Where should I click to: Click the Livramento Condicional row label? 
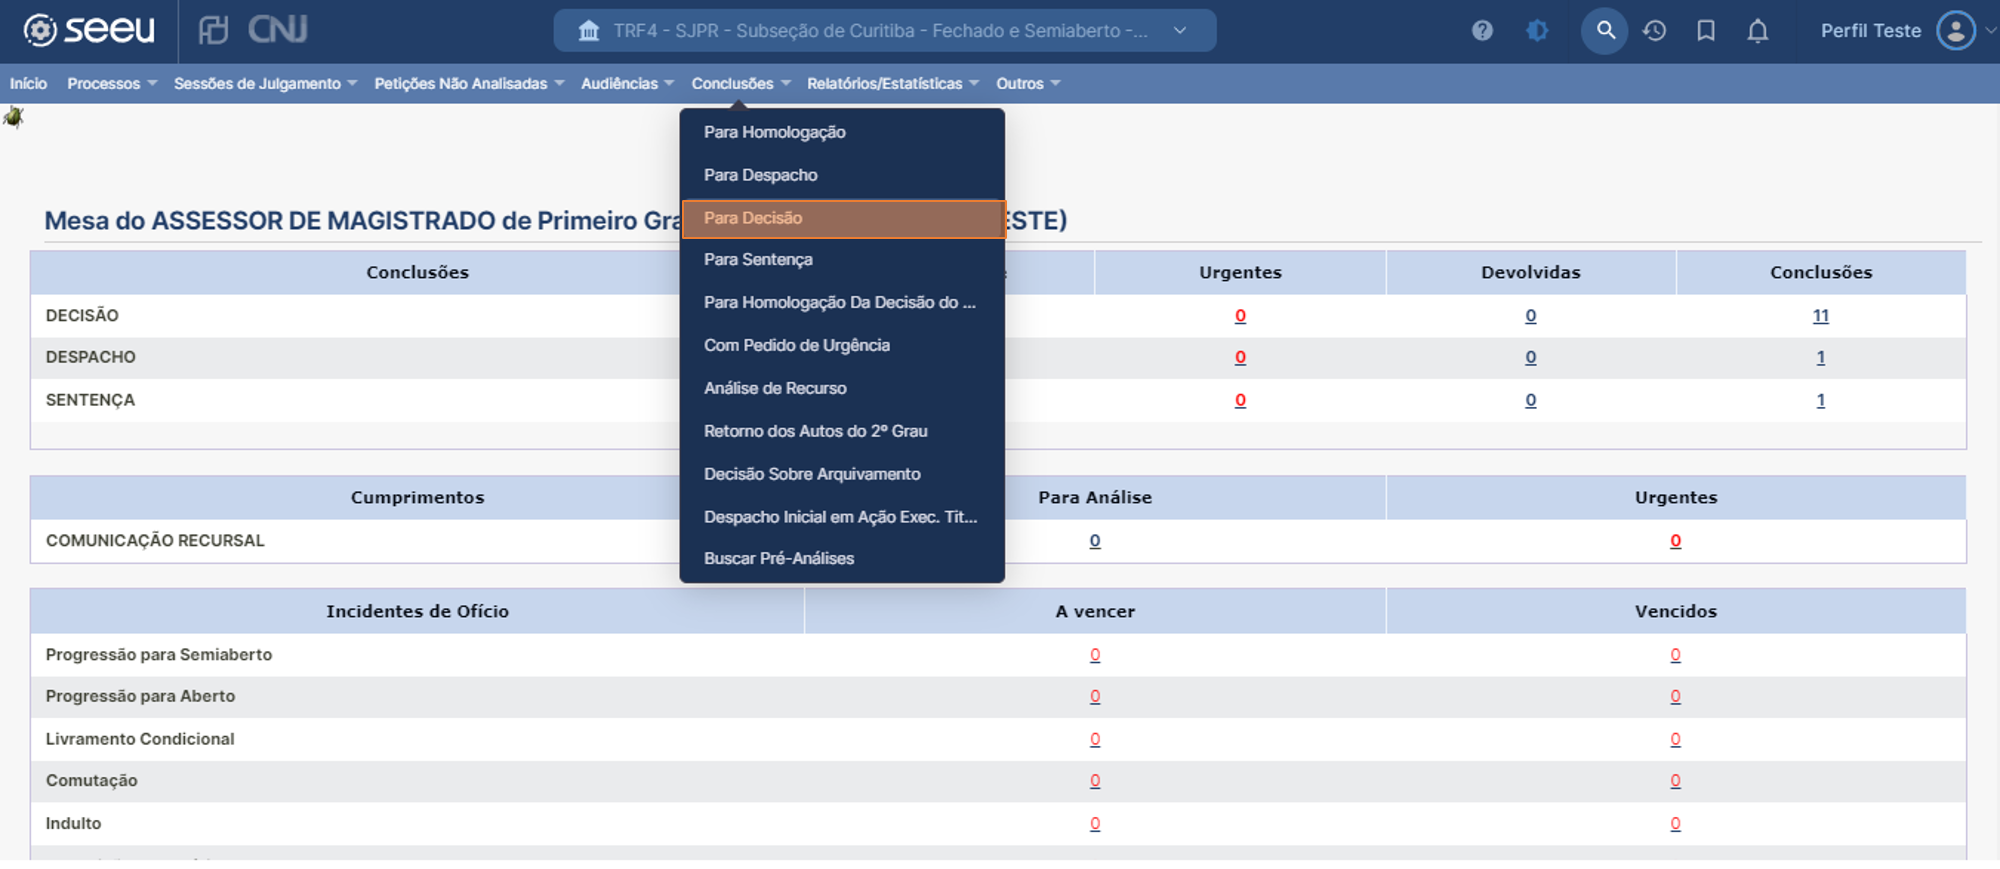[140, 739]
